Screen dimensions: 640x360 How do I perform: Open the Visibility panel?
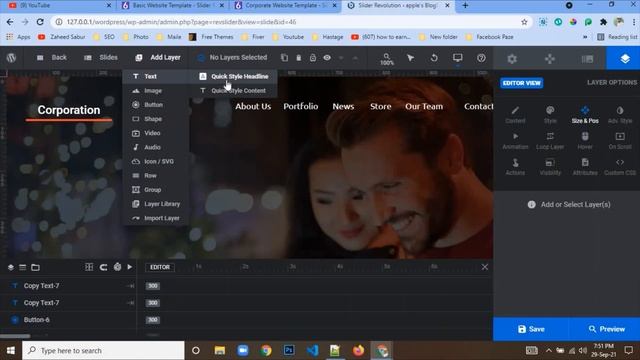coord(550,167)
